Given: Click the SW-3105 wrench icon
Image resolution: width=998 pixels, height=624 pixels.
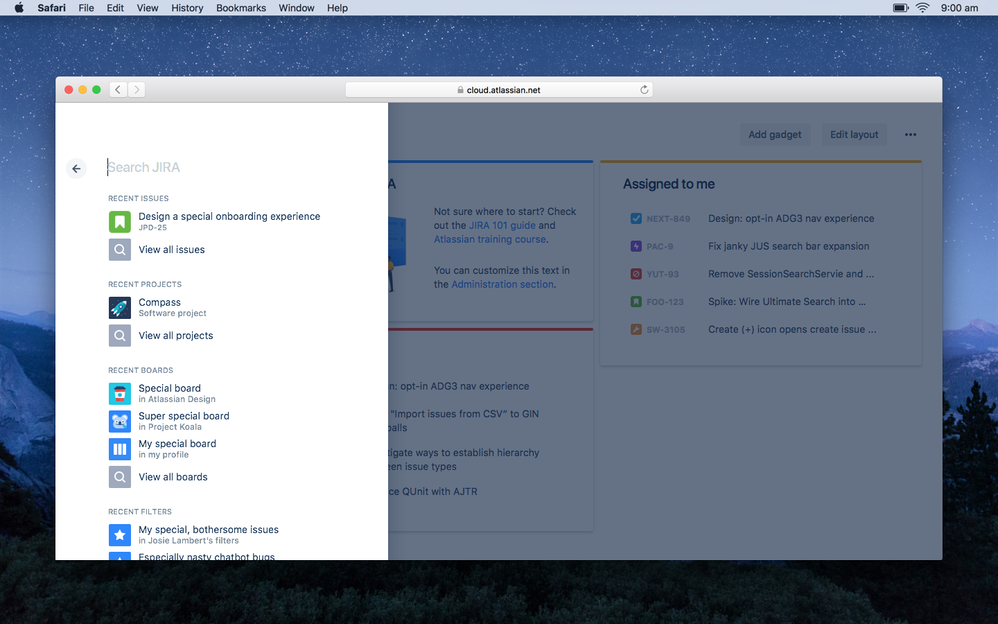Looking at the screenshot, I should click(x=636, y=329).
